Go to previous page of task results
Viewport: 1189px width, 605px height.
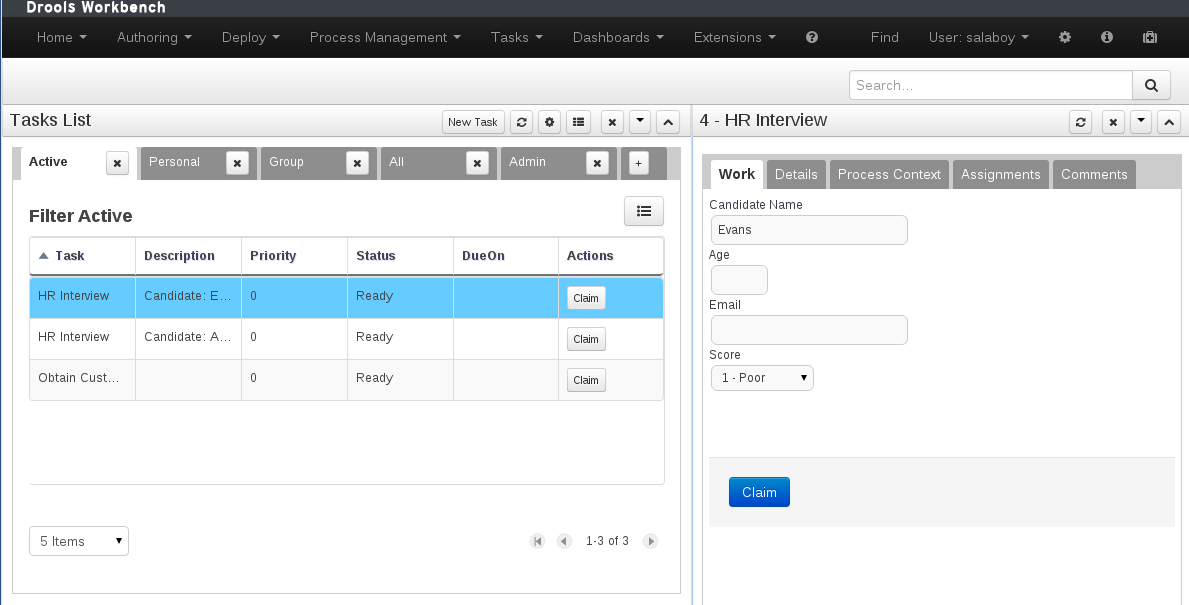click(563, 541)
